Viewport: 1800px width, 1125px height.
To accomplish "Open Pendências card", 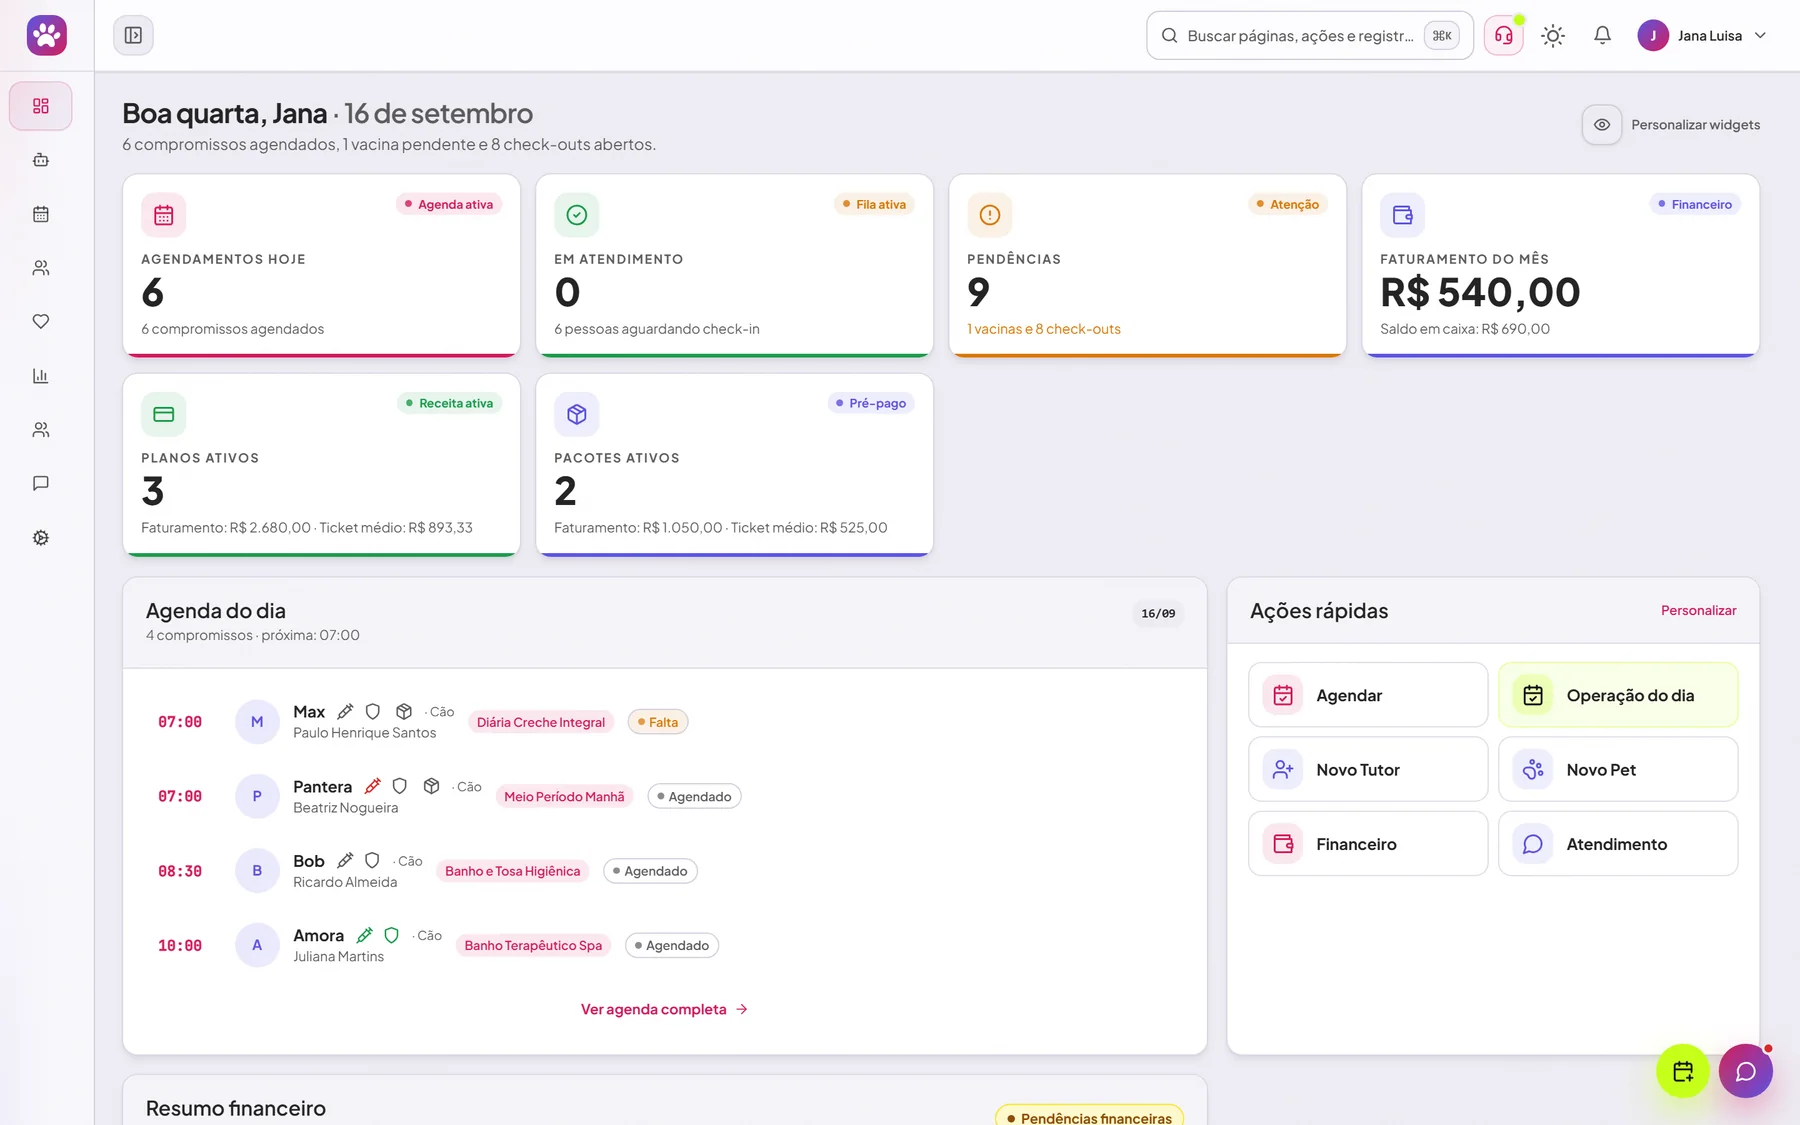I will tap(1147, 265).
